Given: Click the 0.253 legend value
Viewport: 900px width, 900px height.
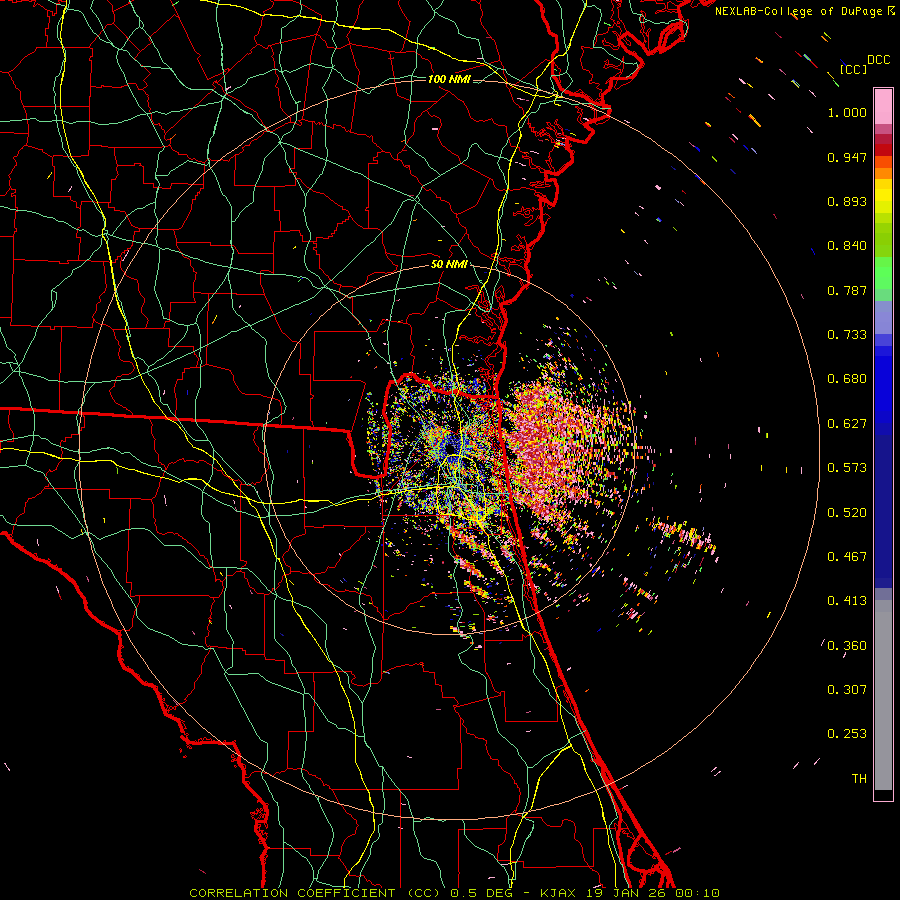Looking at the screenshot, I should (x=847, y=734).
